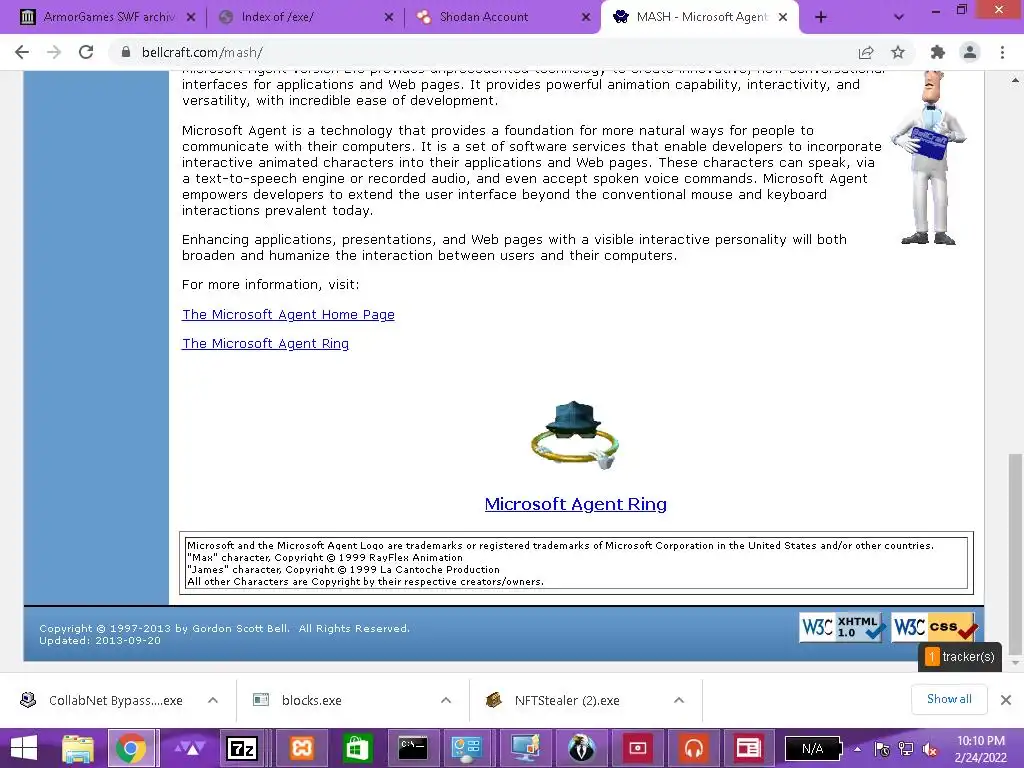The image size is (1024, 768).
Task: Go back to the previous page
Action: point(22,52)
